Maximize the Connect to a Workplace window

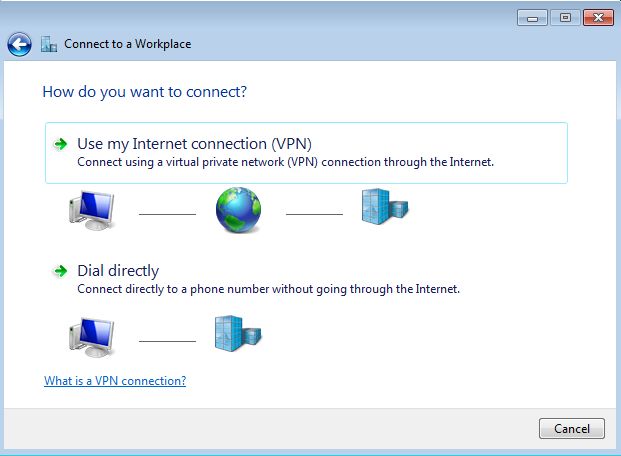[565, 18]
